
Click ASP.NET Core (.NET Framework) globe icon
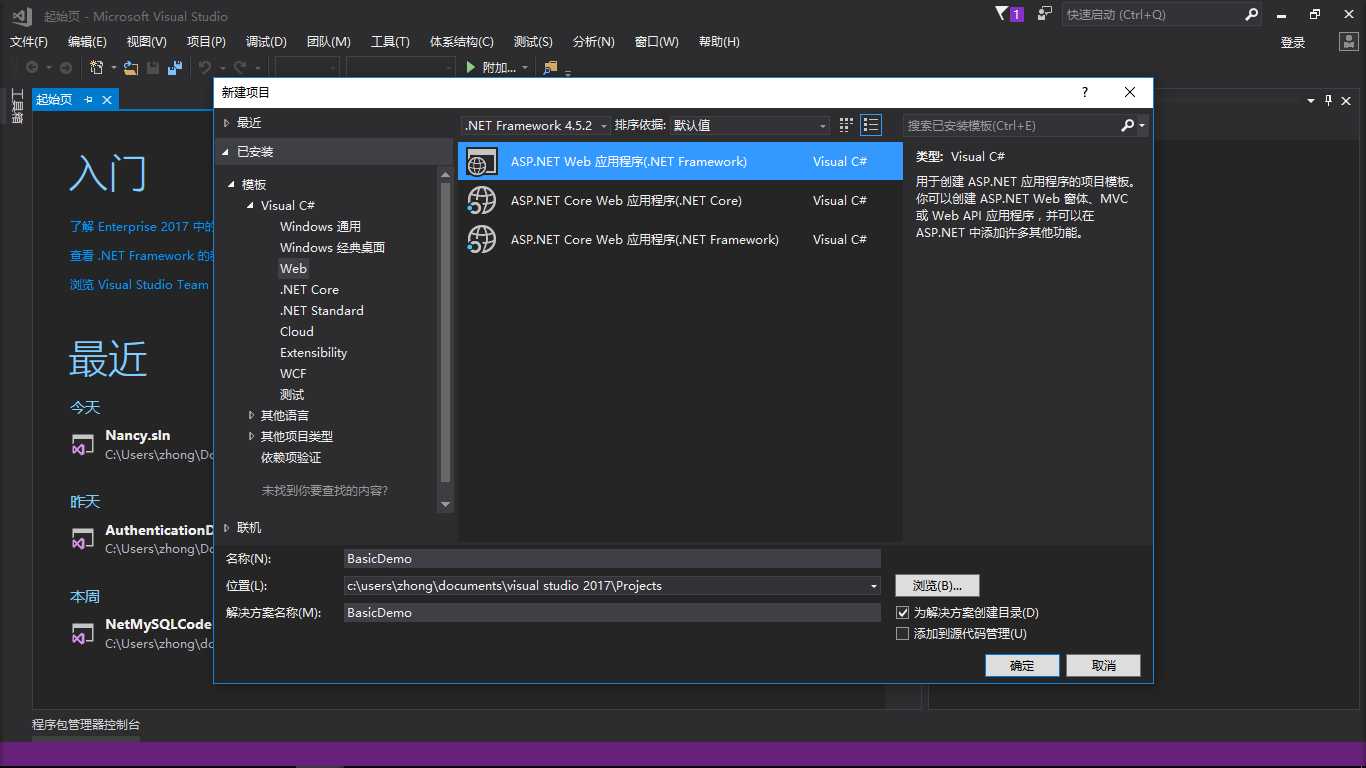tap(482, 239)
